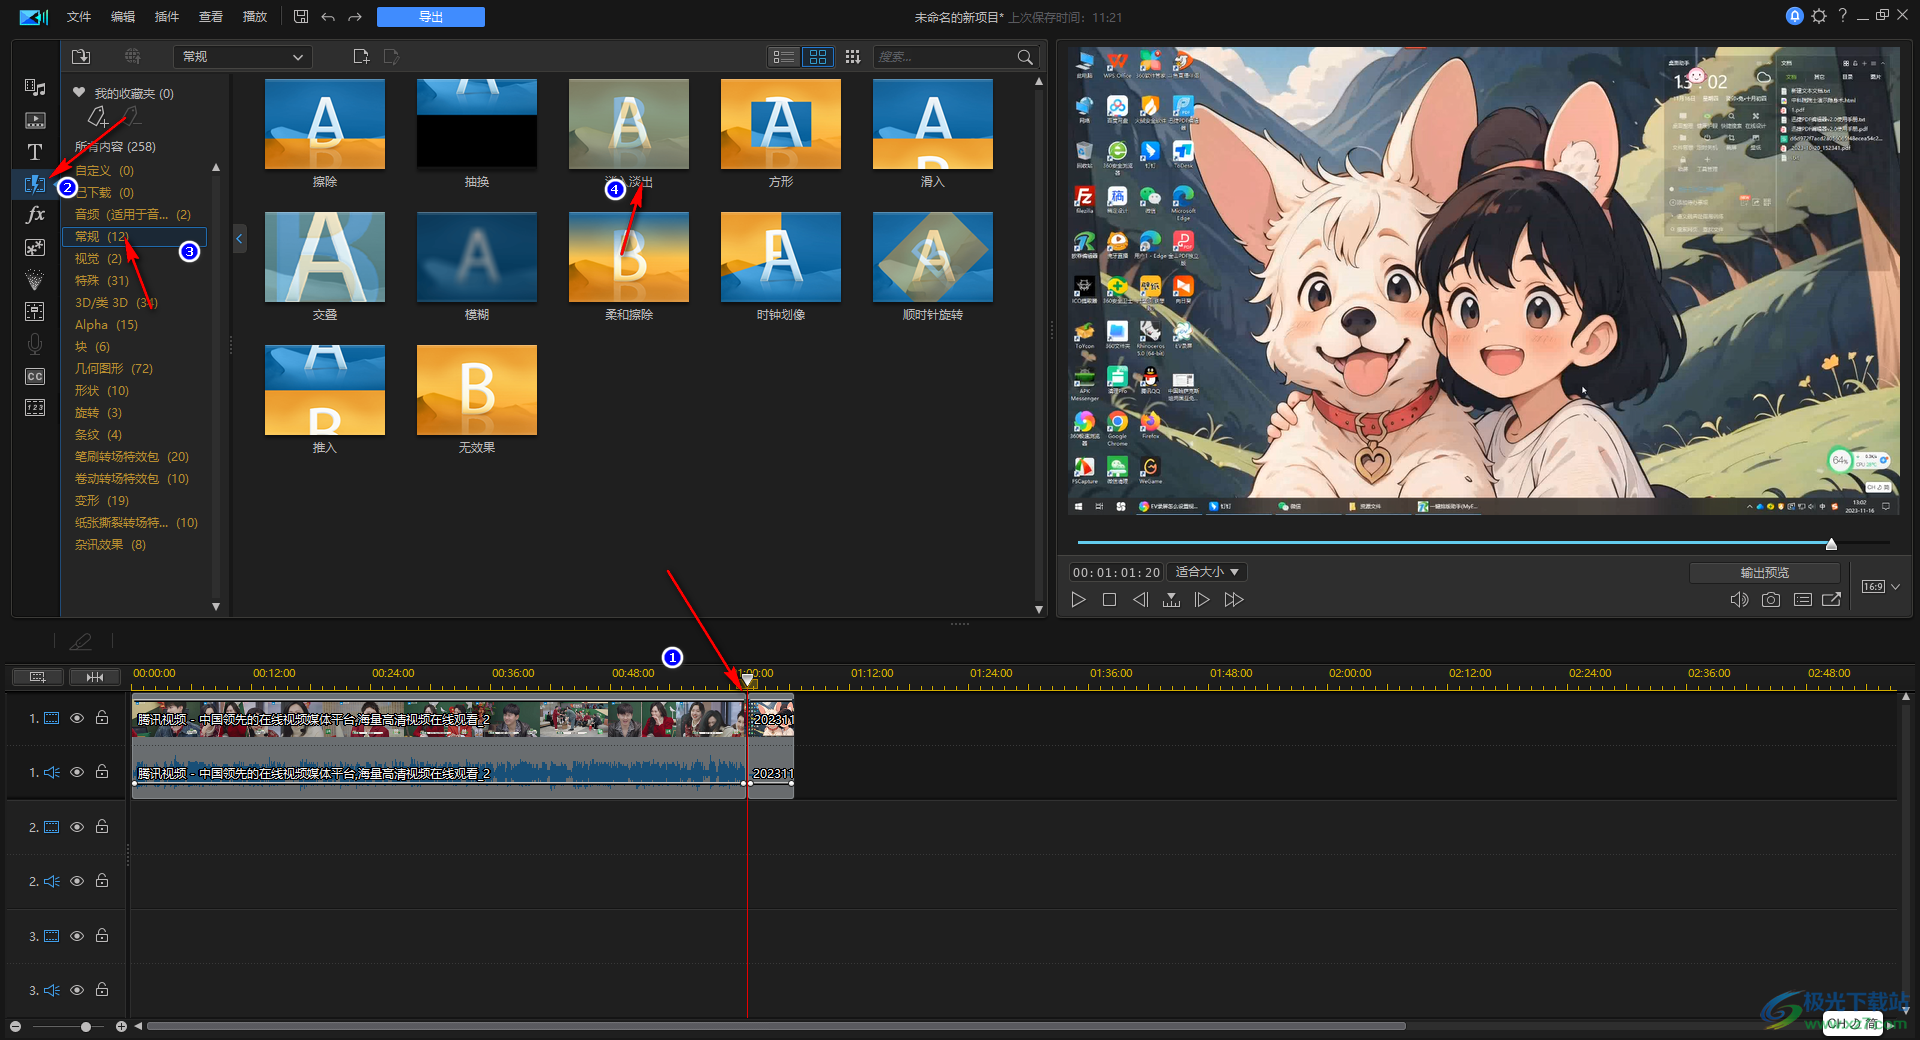Click the category list scroll up arrow
Viewport: 1920px width, 1040px height.
(216, 168)
